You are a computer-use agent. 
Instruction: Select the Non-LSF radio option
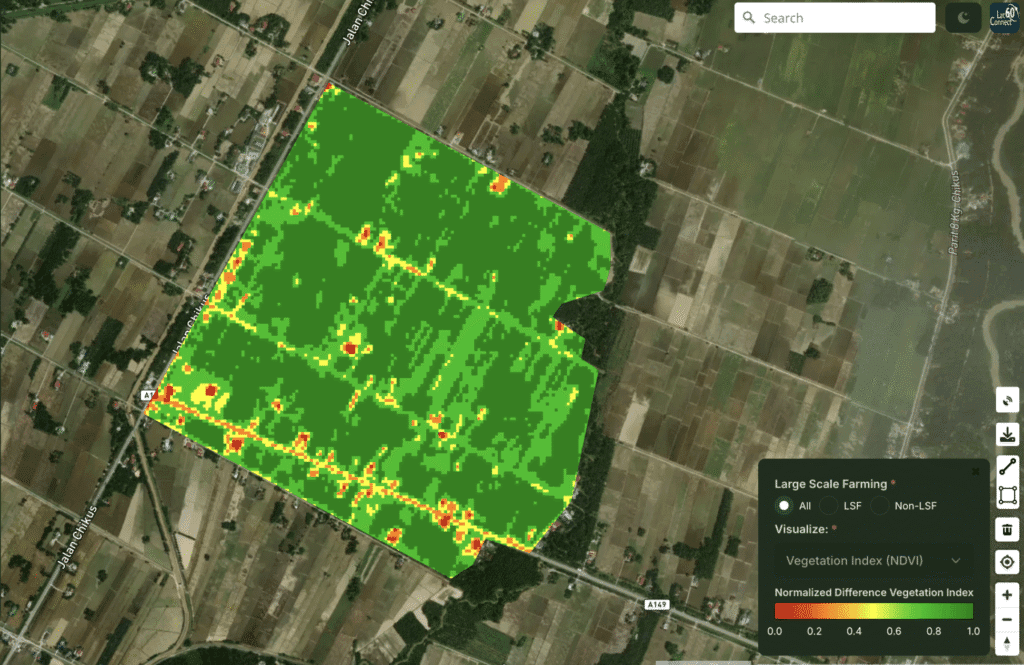tap(880, 506)
